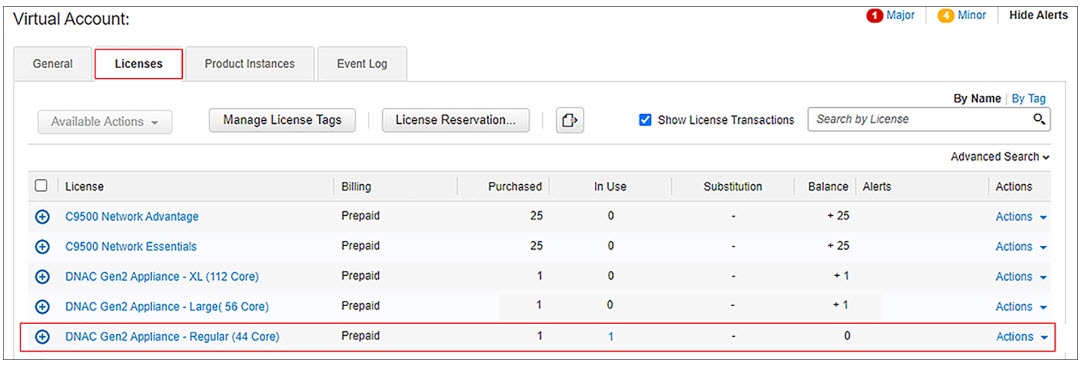Expand Advanced Search options
This screenshot has width=1083, height=368.
tap(1000, 157)
